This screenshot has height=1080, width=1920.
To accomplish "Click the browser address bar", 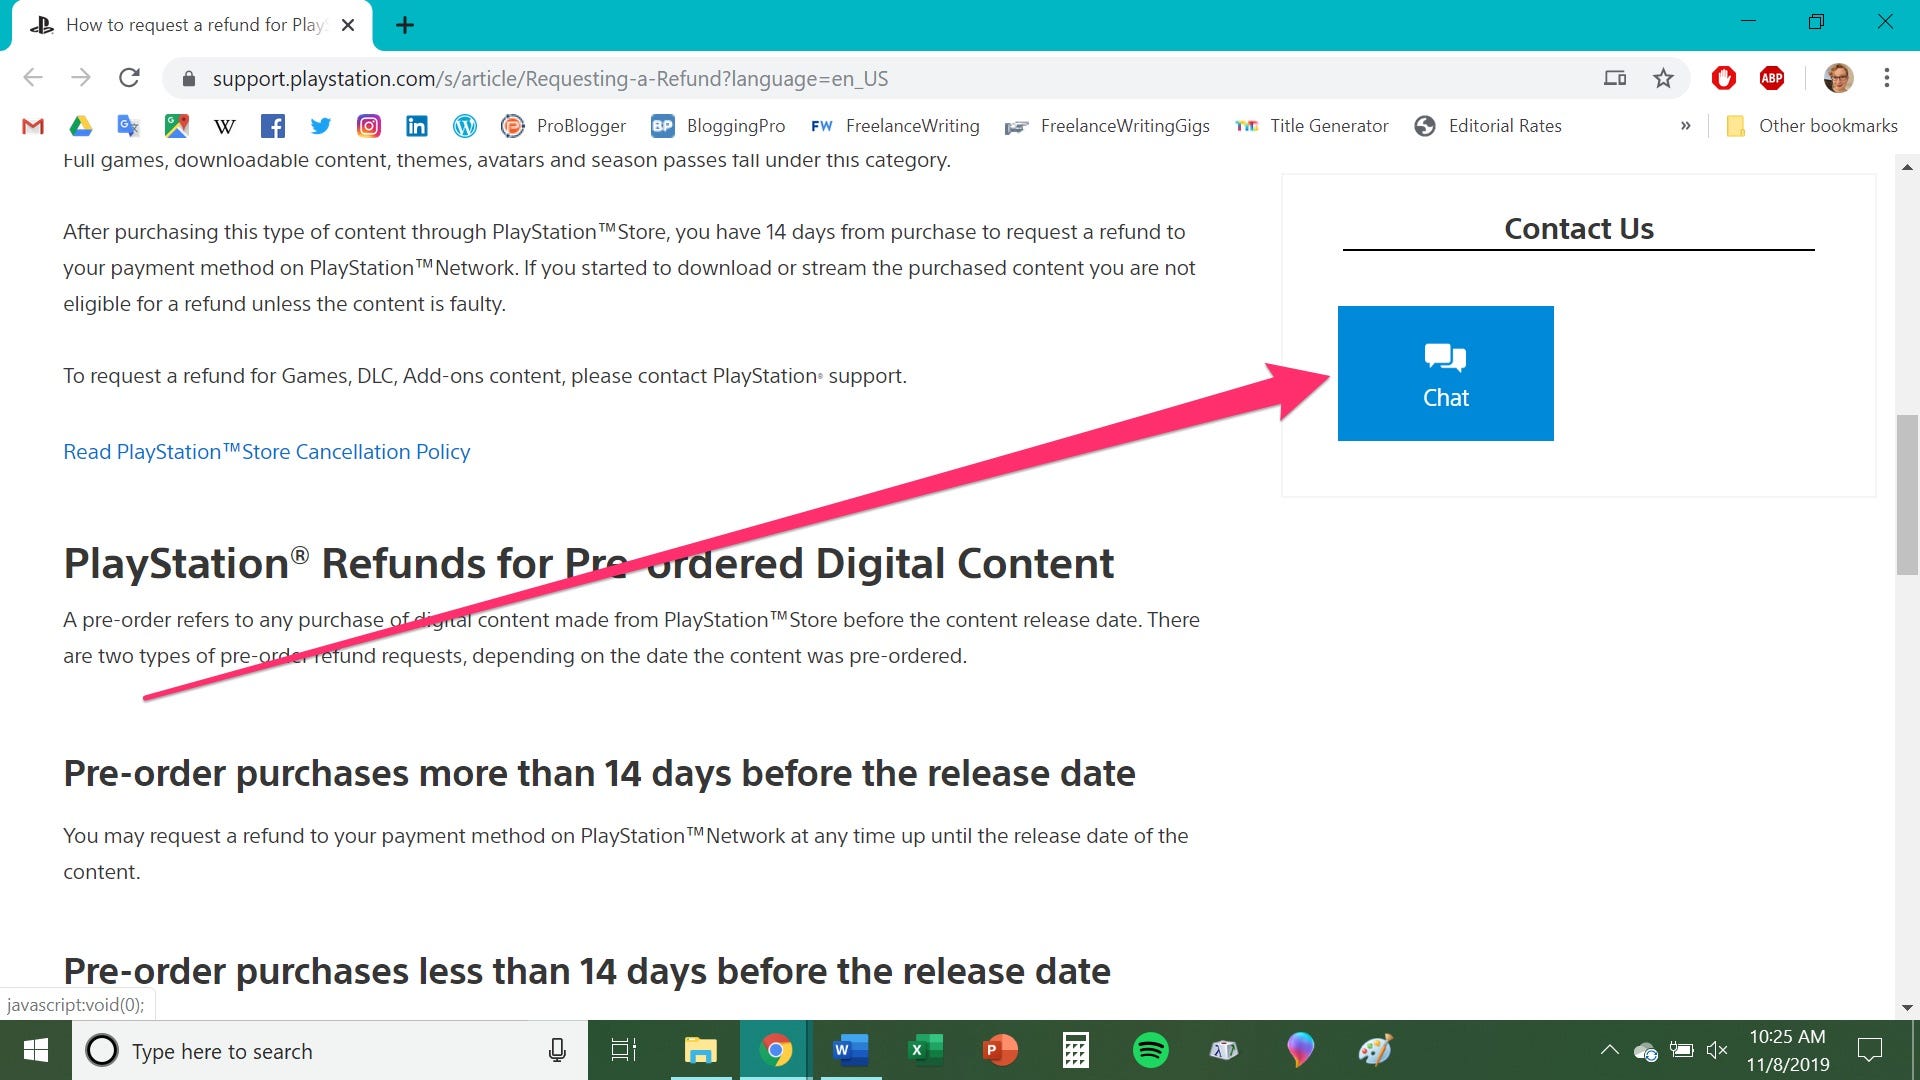I will pos(549,78).
